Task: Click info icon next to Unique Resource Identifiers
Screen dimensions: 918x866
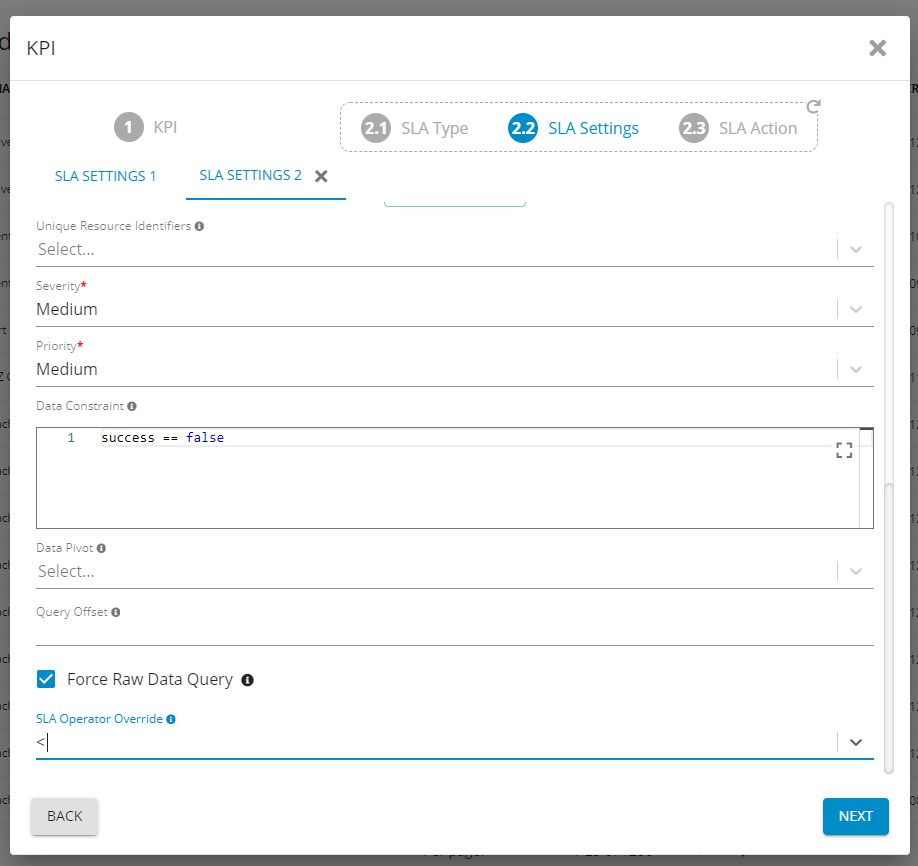Action: [200, 227]
